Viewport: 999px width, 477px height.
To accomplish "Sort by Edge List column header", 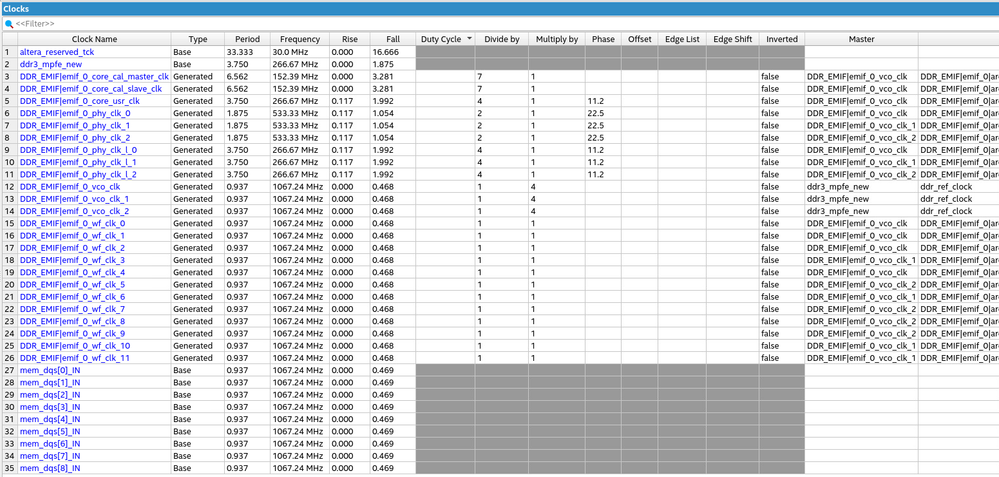I will tap(682, 39).
